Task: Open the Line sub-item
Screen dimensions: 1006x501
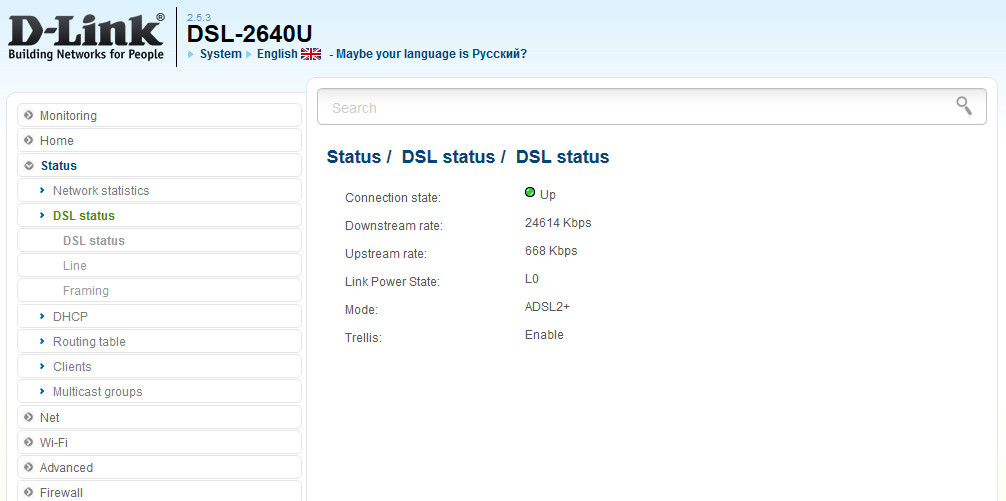Action: pyautogui.click(x=159, y=266)
